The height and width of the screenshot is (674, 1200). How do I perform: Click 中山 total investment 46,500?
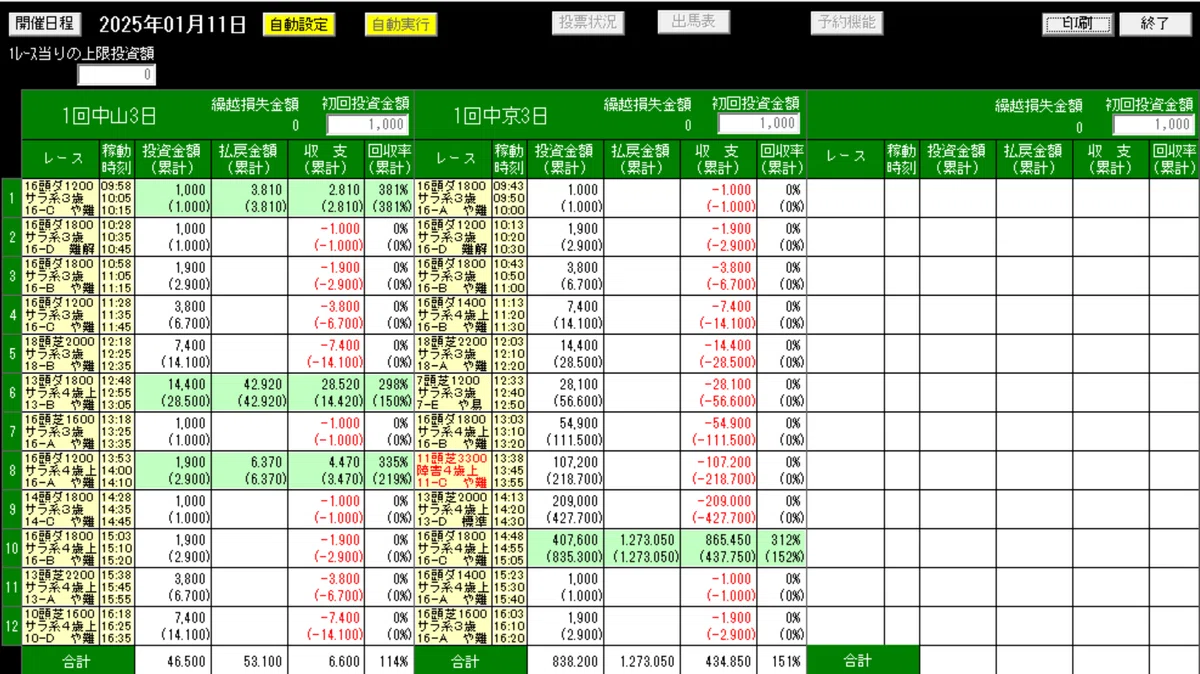[x=174, y=661]
